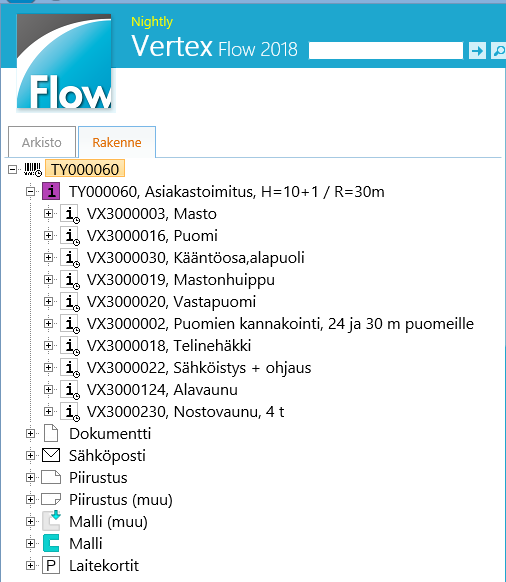Collapse the Asiakastoimitus branch
This screenshot has width=506, height=582.
click(30, 192)
